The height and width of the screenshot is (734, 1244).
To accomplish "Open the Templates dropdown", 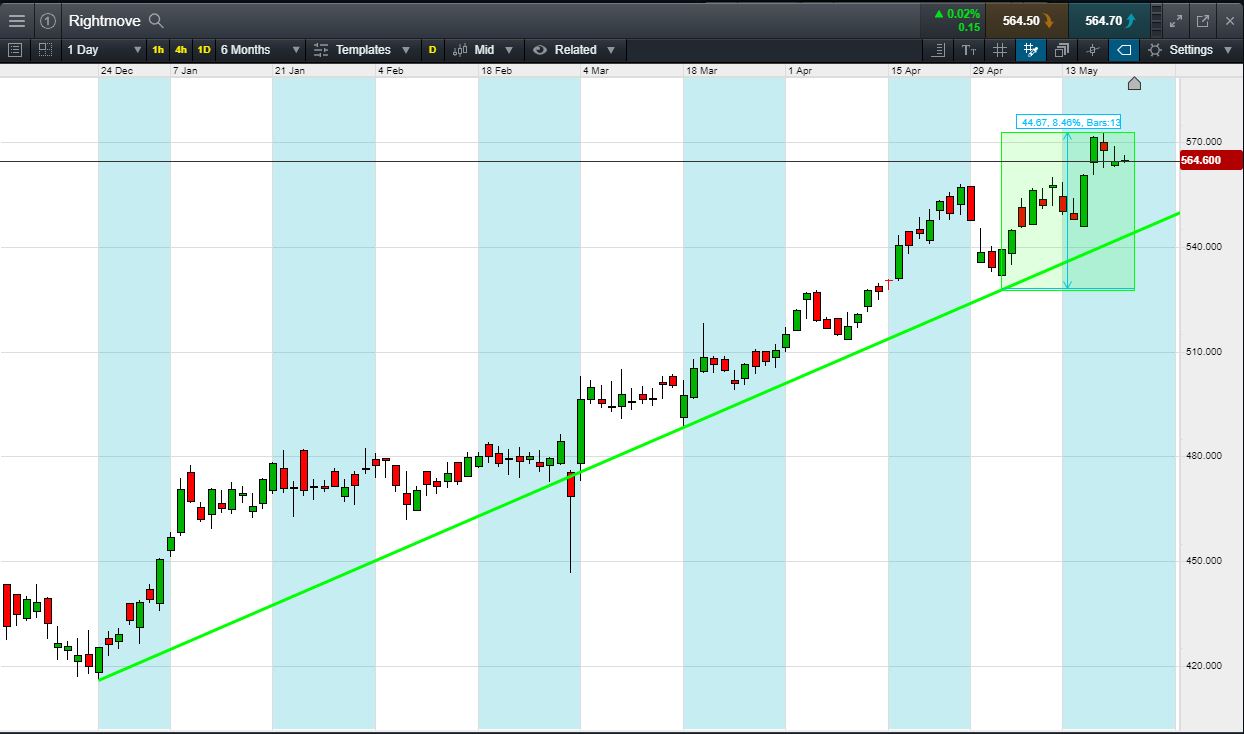I will [362, 49].
